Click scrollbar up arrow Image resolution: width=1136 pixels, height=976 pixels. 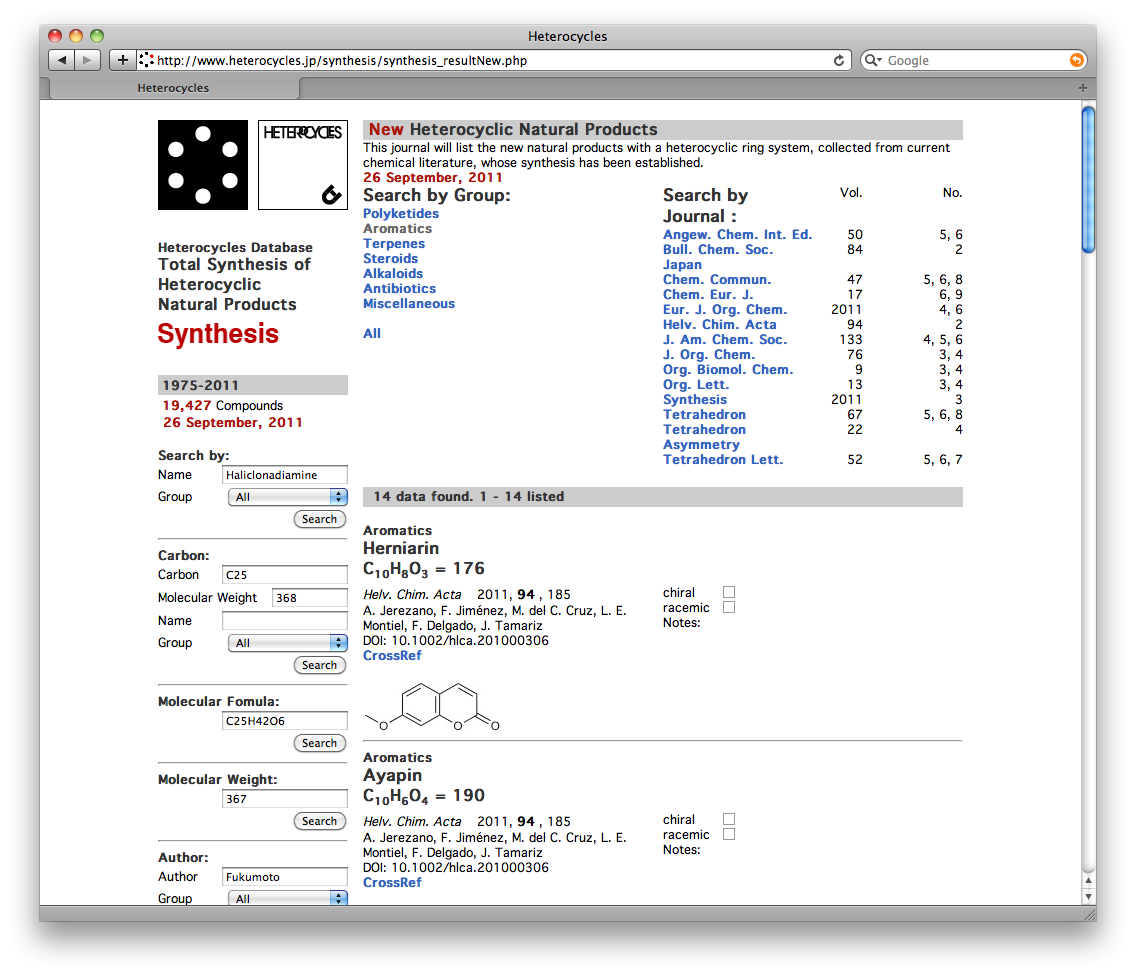[x=1088, y=880]
